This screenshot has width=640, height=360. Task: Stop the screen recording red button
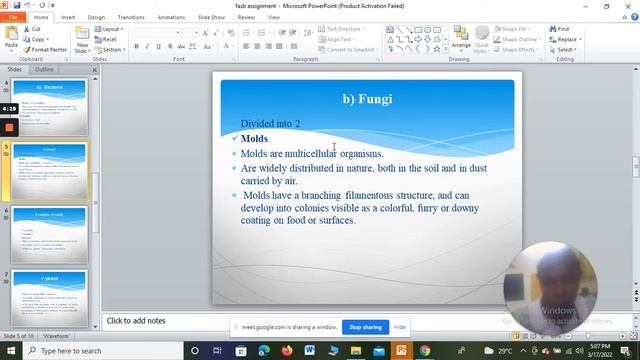9,127
